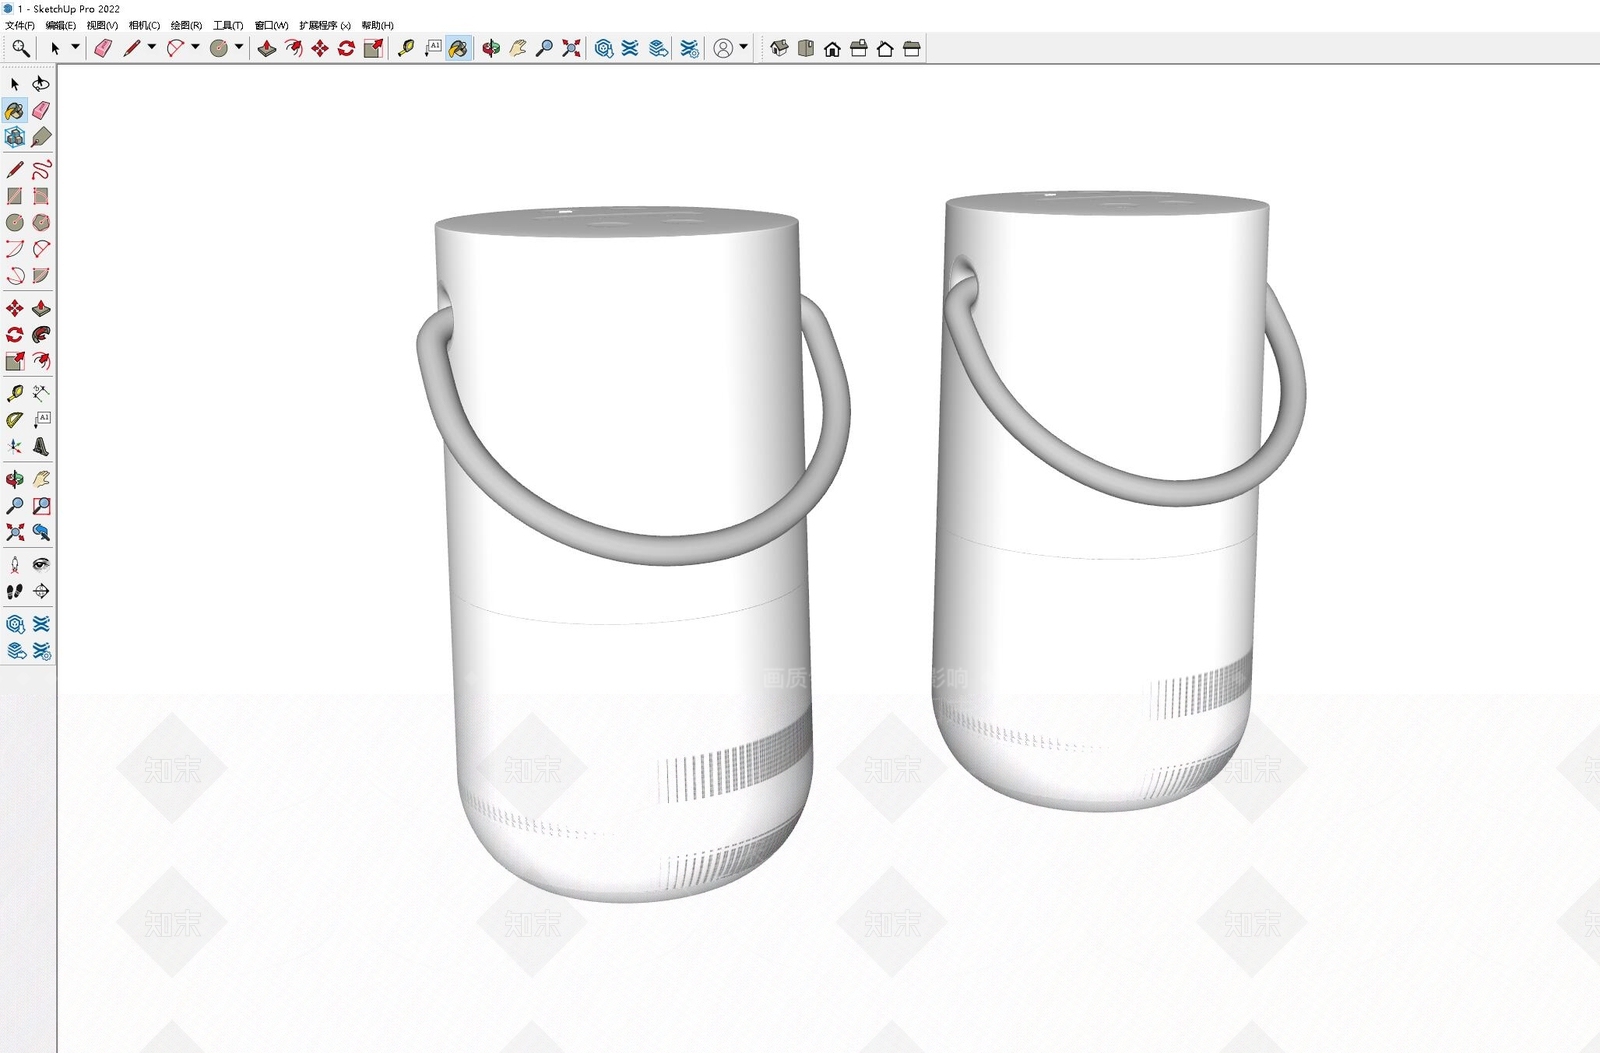The image size is (1600, 1053).
Task: Activate the Axes tool
Action: [15, 446]
